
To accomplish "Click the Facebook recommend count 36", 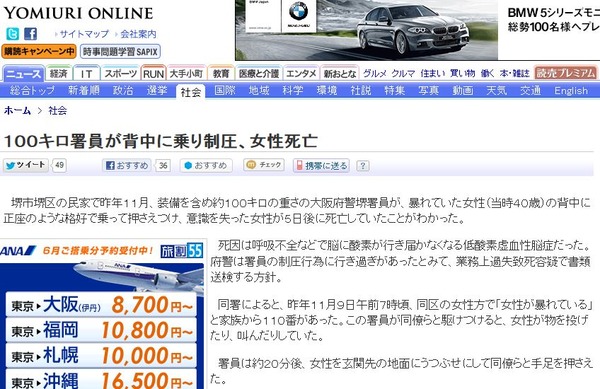I will (163, 165).
